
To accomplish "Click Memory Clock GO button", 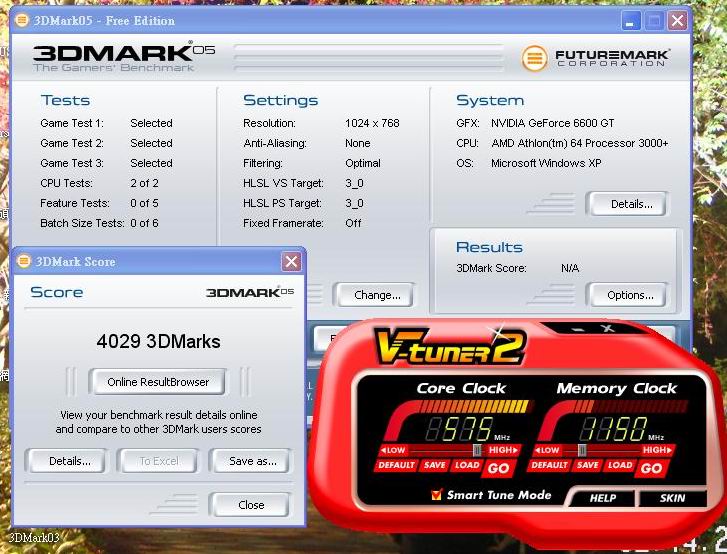I will coord(651,468).
